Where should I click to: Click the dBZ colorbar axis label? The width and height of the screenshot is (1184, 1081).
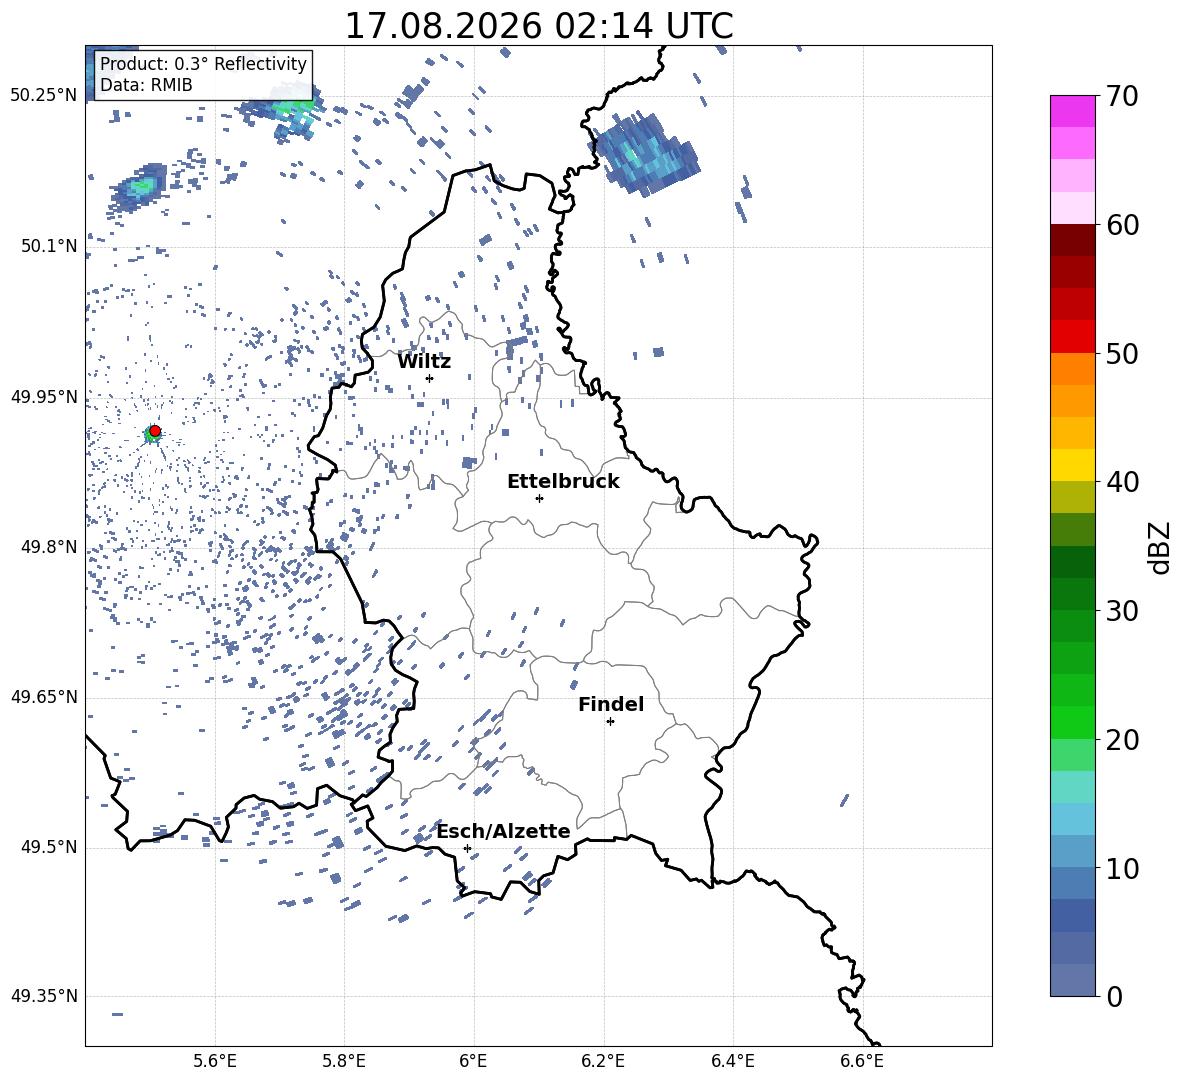[1161, 547]
